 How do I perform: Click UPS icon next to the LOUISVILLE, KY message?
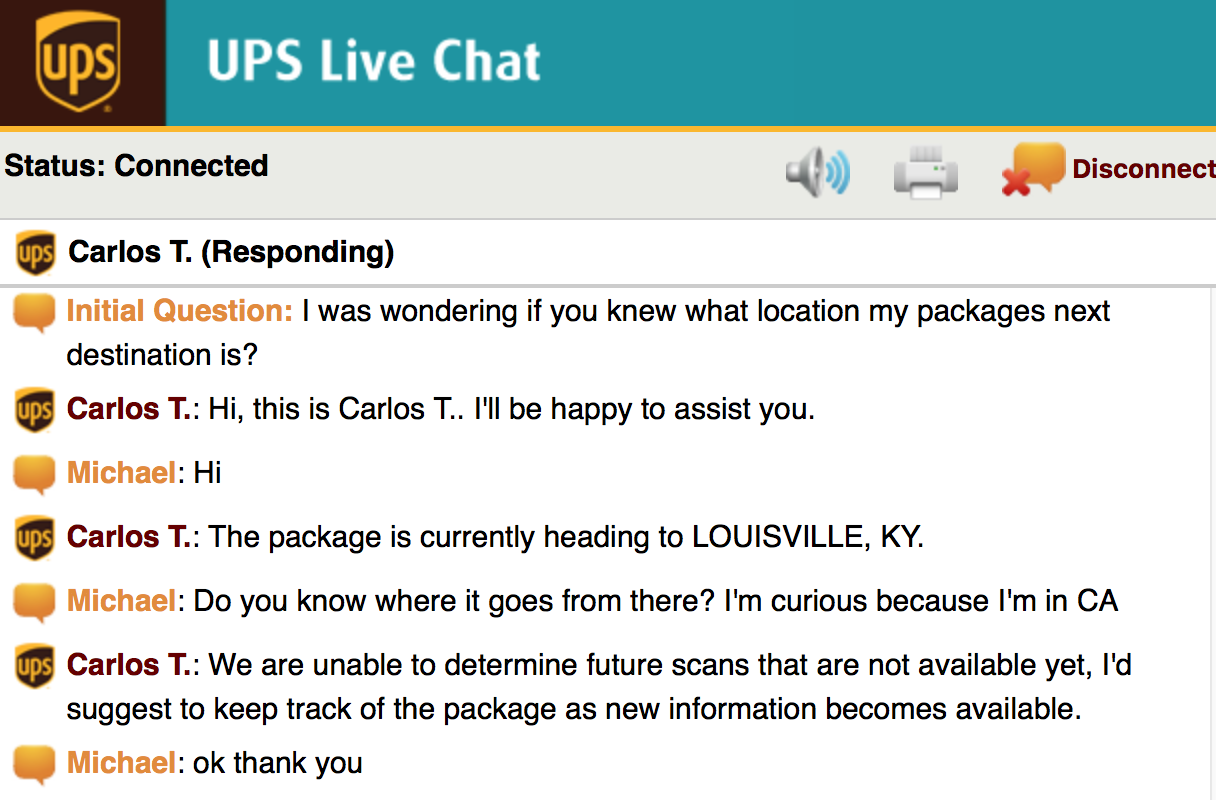(x=36, y=538)
